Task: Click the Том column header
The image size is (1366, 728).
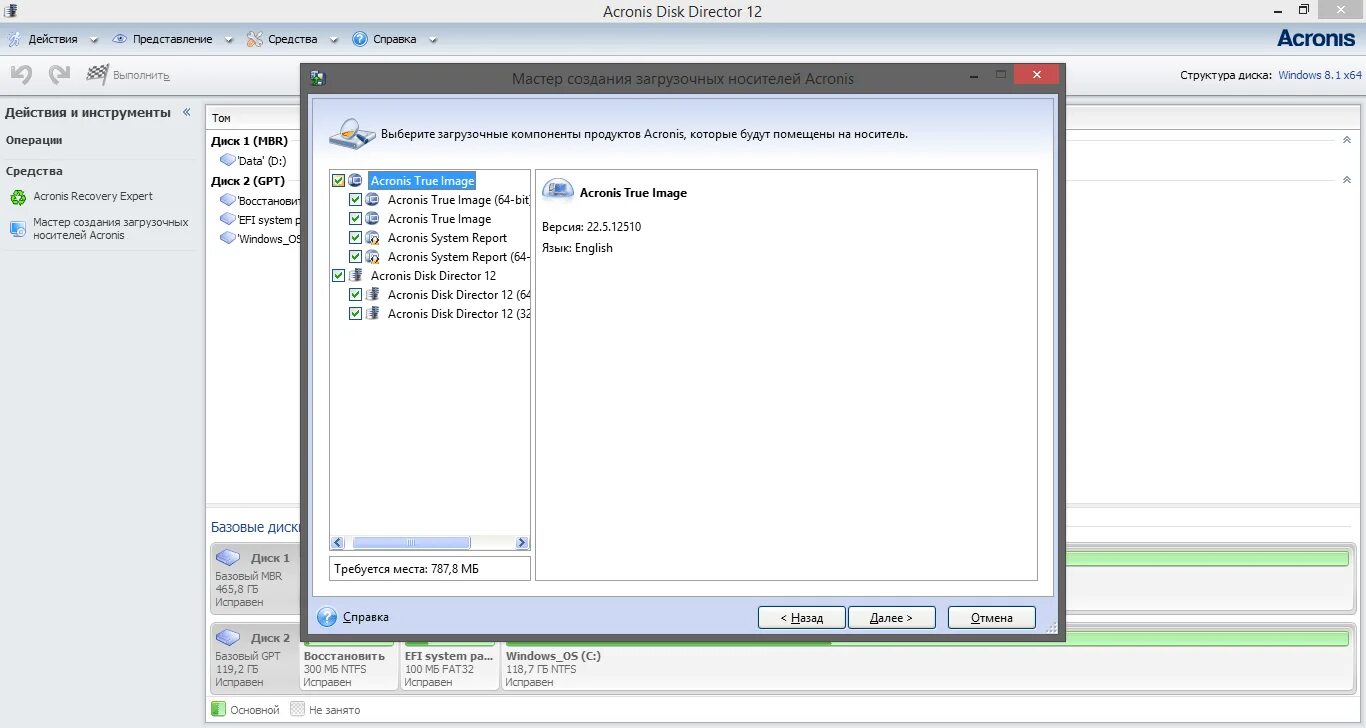Action: tap(222, 118)
